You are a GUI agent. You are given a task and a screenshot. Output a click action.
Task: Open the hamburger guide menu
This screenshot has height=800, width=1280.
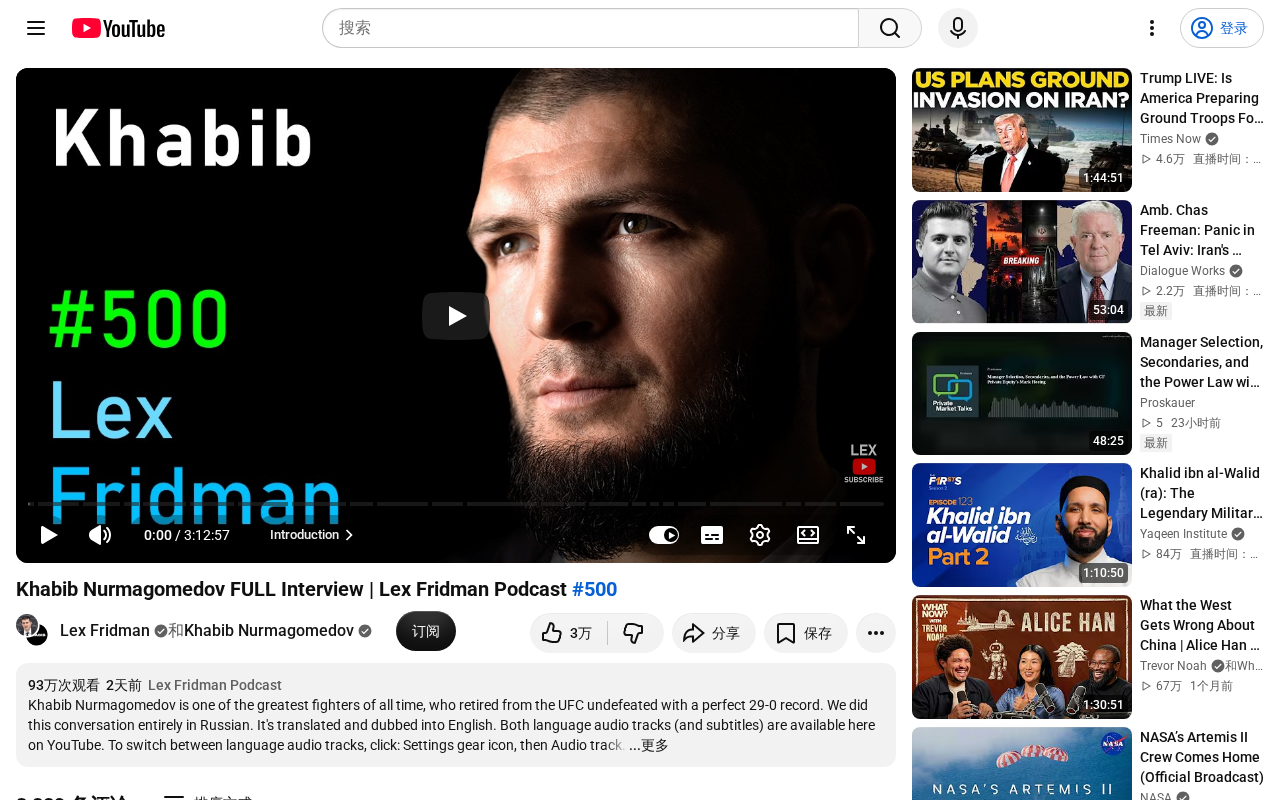click(36, 28)
